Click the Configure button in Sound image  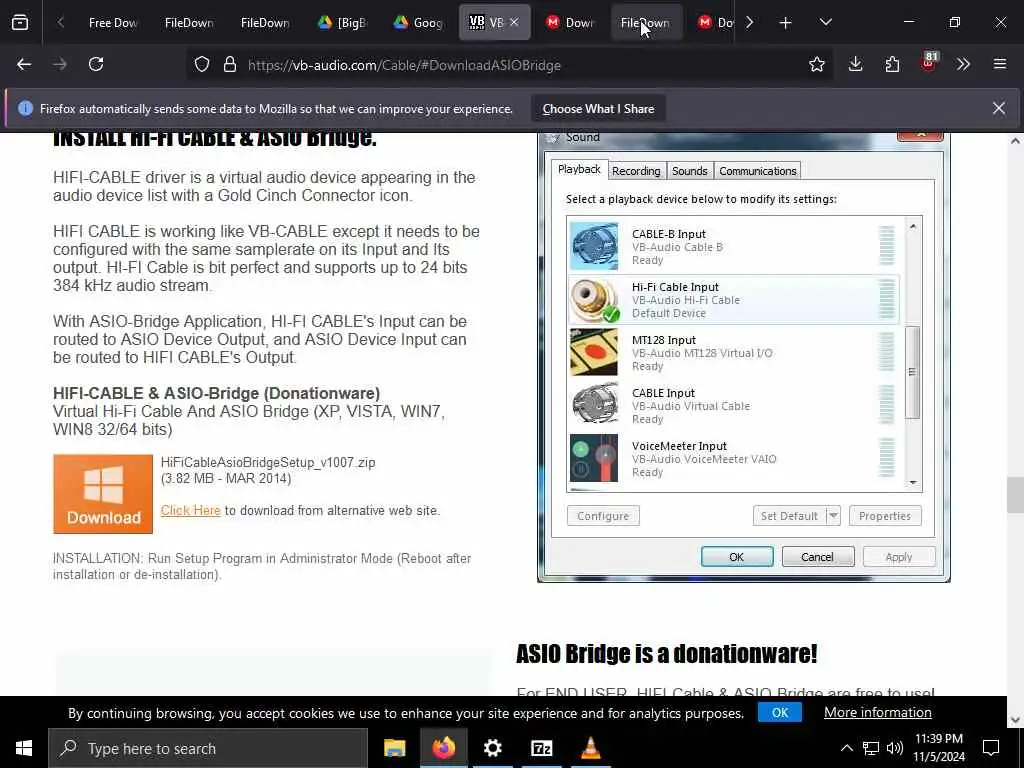click(x=603, y=516)
